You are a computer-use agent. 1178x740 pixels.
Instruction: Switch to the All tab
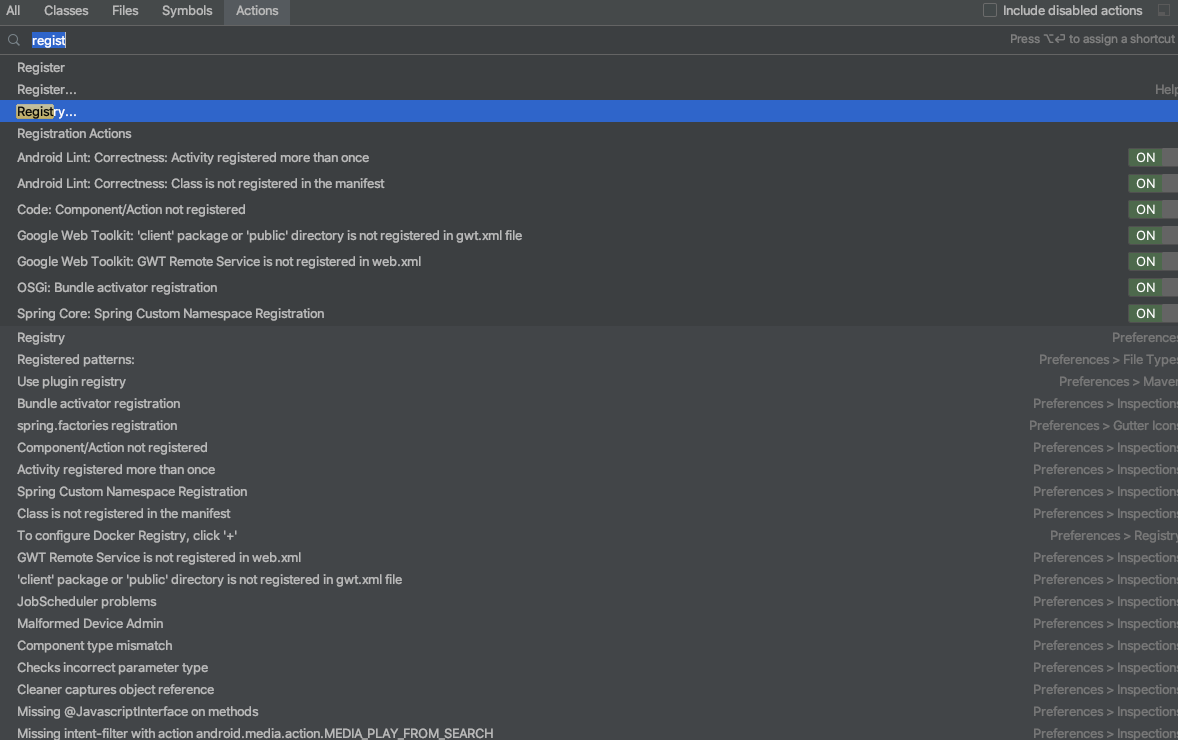pyautogui.click(x=13, y=11)
